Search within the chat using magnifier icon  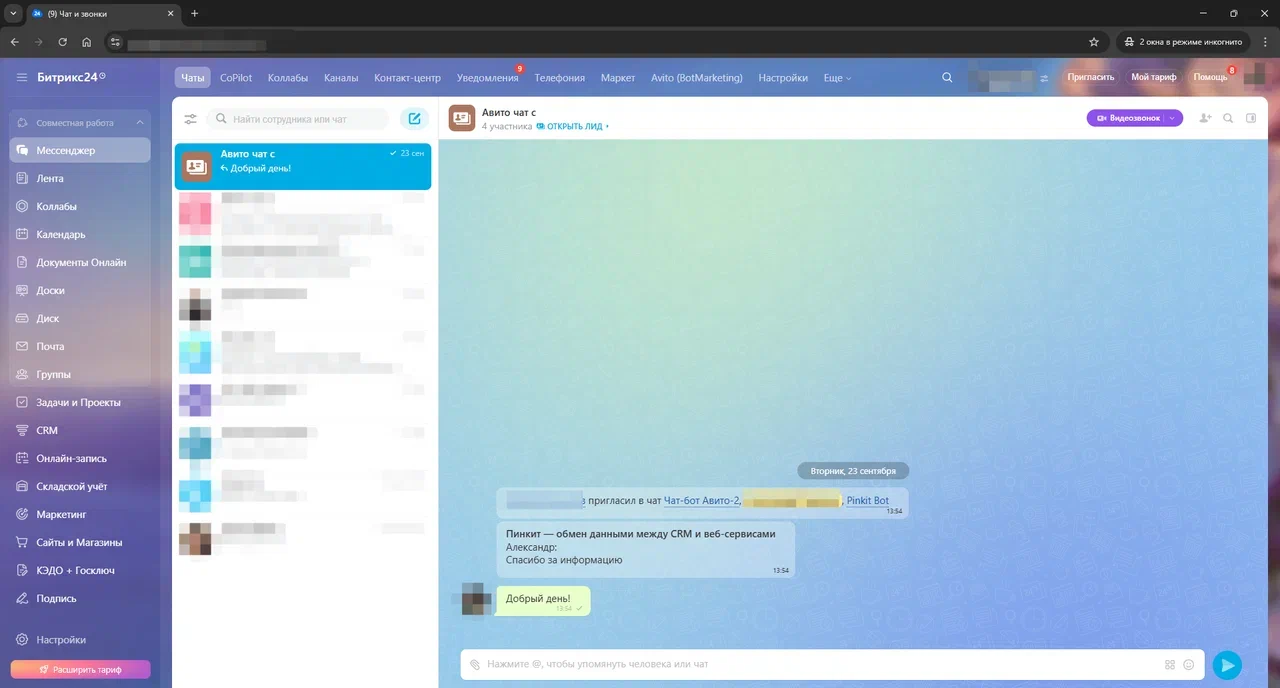coord(1228,118)
